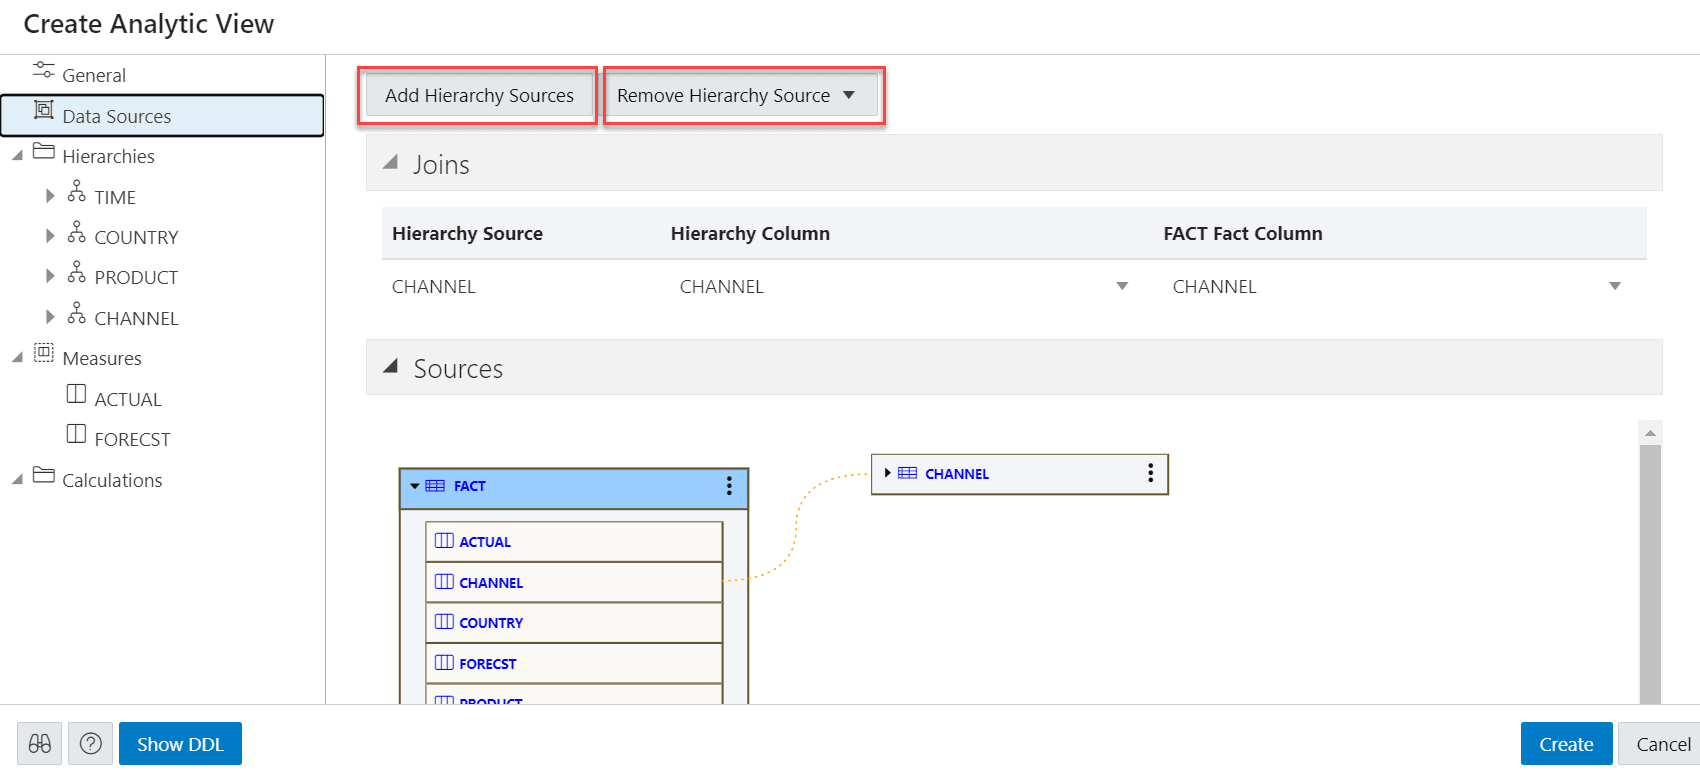
Task: Expand the PRODUCT hierarchy node
Action: [x=50, y=276]
